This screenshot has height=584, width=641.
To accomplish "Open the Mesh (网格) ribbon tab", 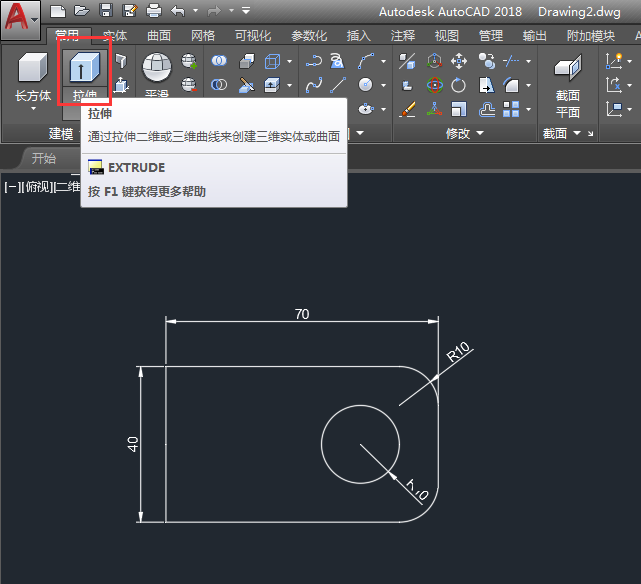I will (x=202, y=35).
